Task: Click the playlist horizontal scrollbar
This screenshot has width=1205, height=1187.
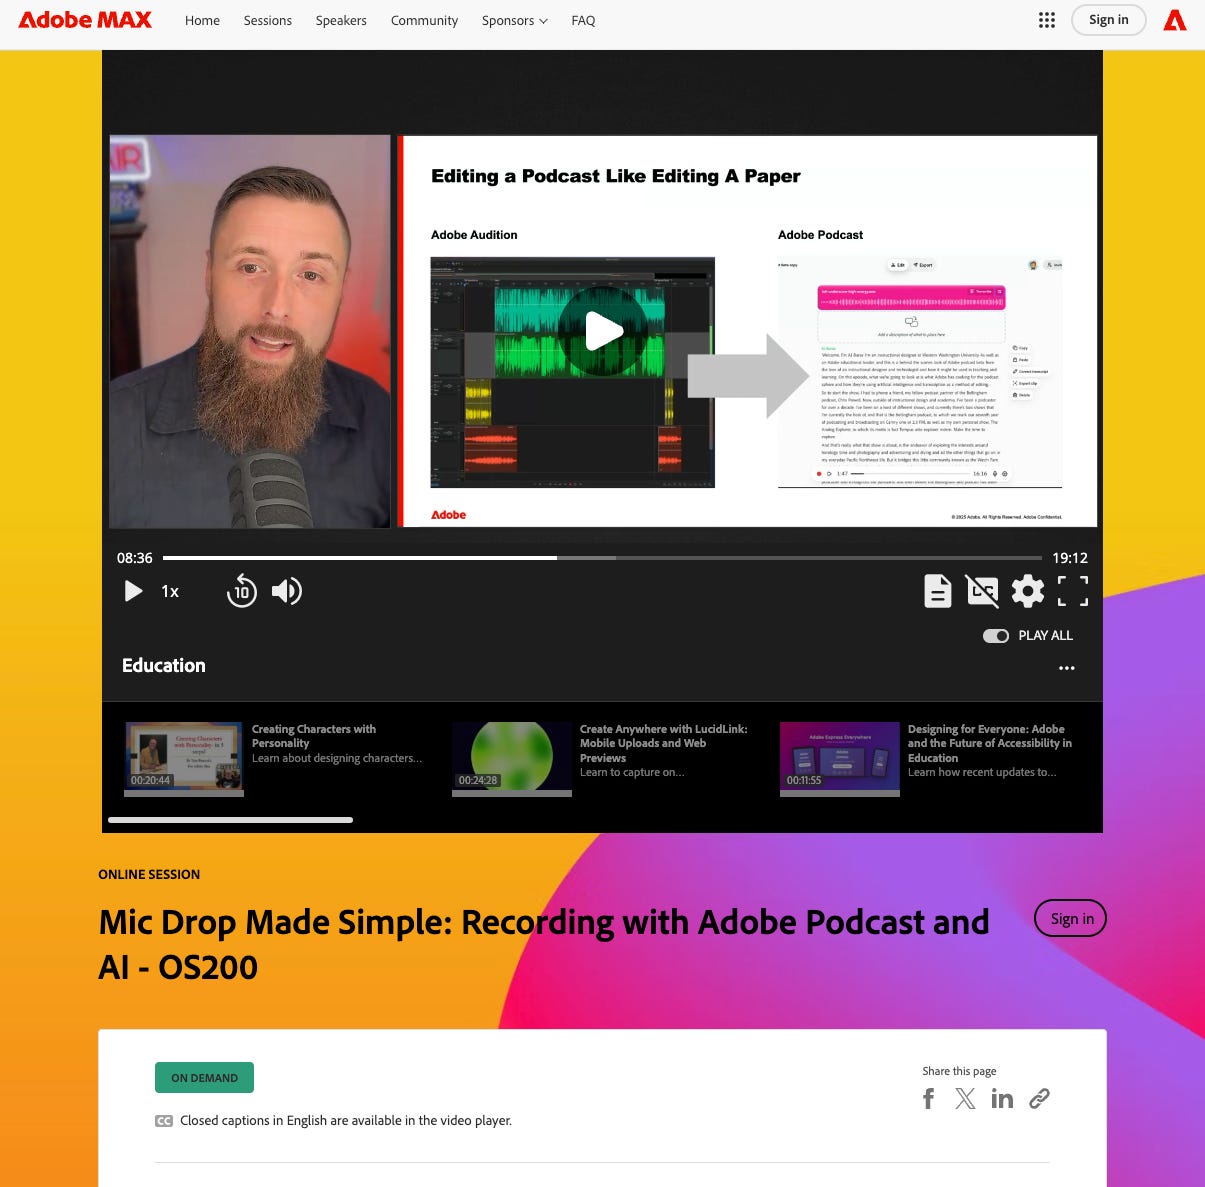Action: (x=230, y=820)
